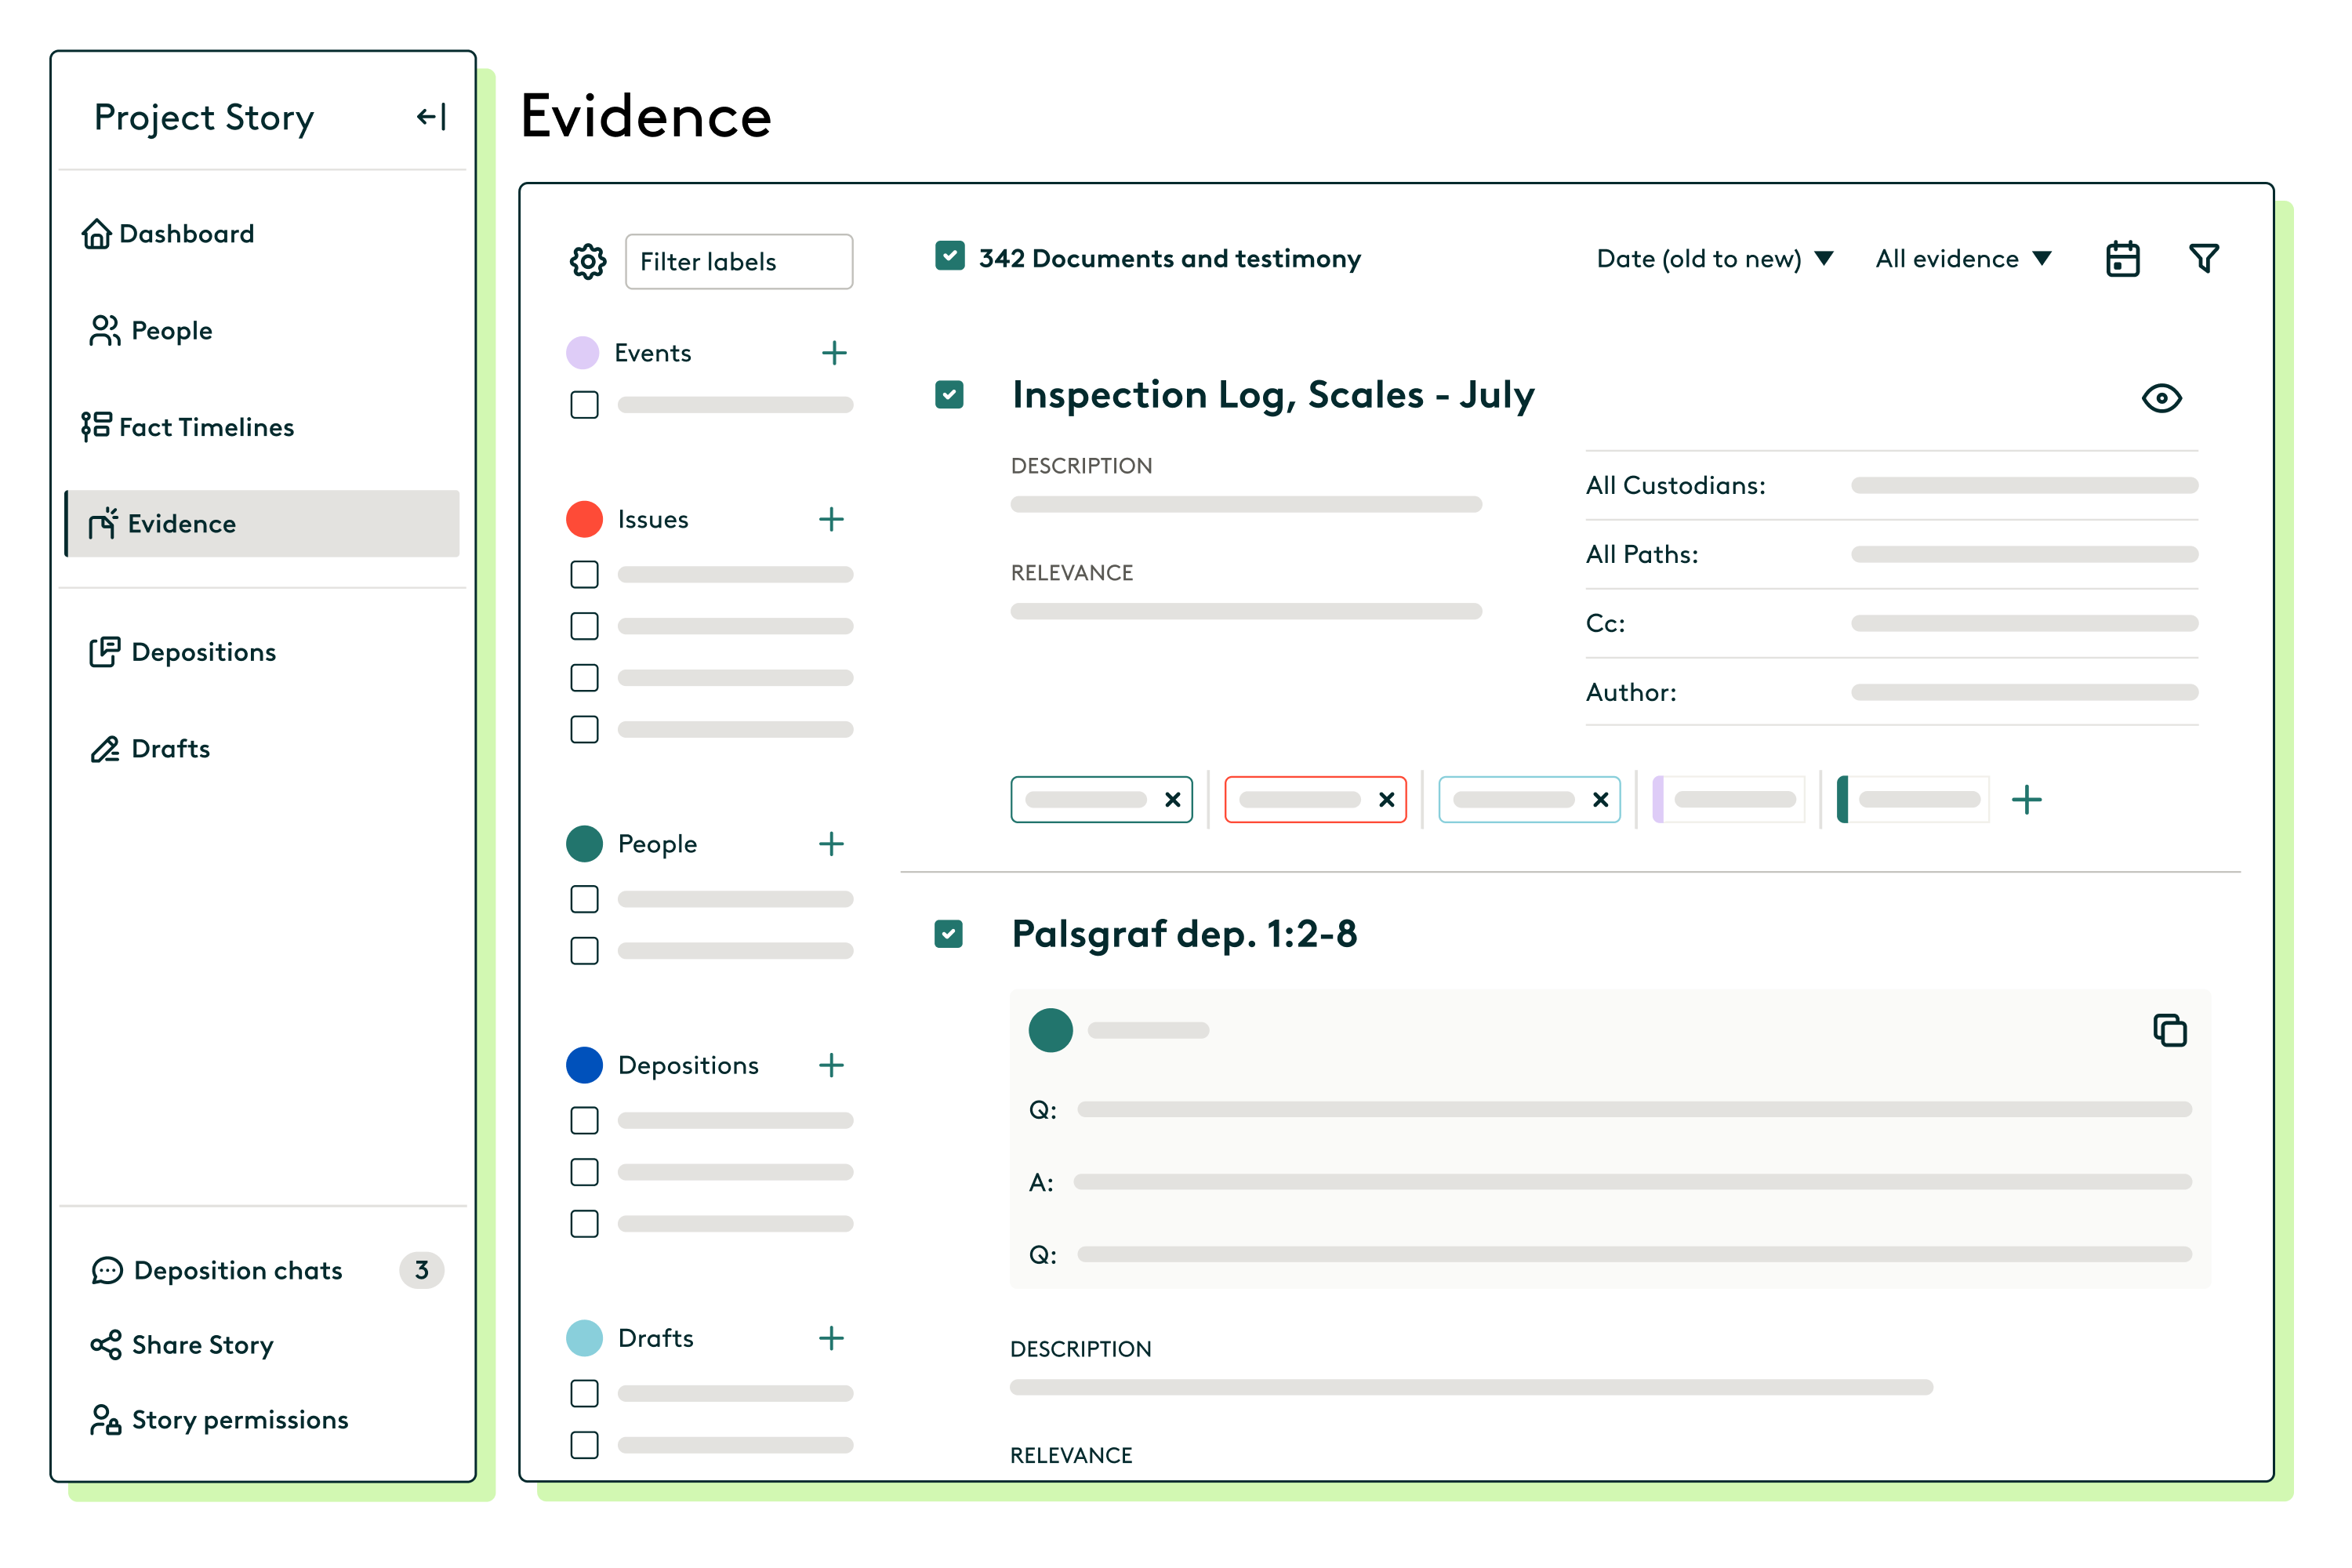The height and width of the screenshot is (1568, 2352).
Task: Toggle Inspection Log visibility eye
Action: (2161, 398)
